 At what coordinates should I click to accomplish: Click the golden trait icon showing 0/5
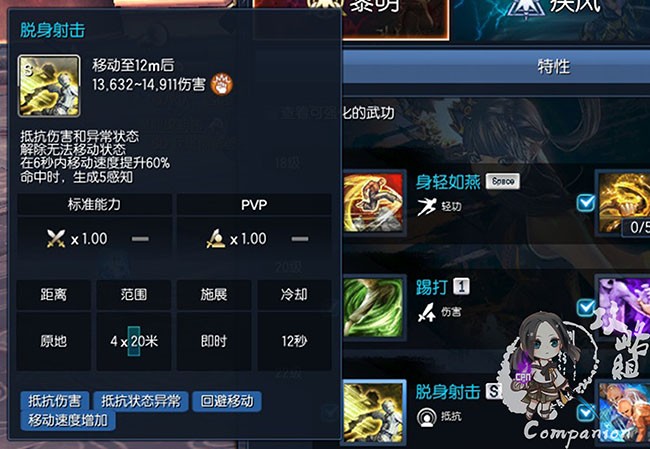[623, 203]
